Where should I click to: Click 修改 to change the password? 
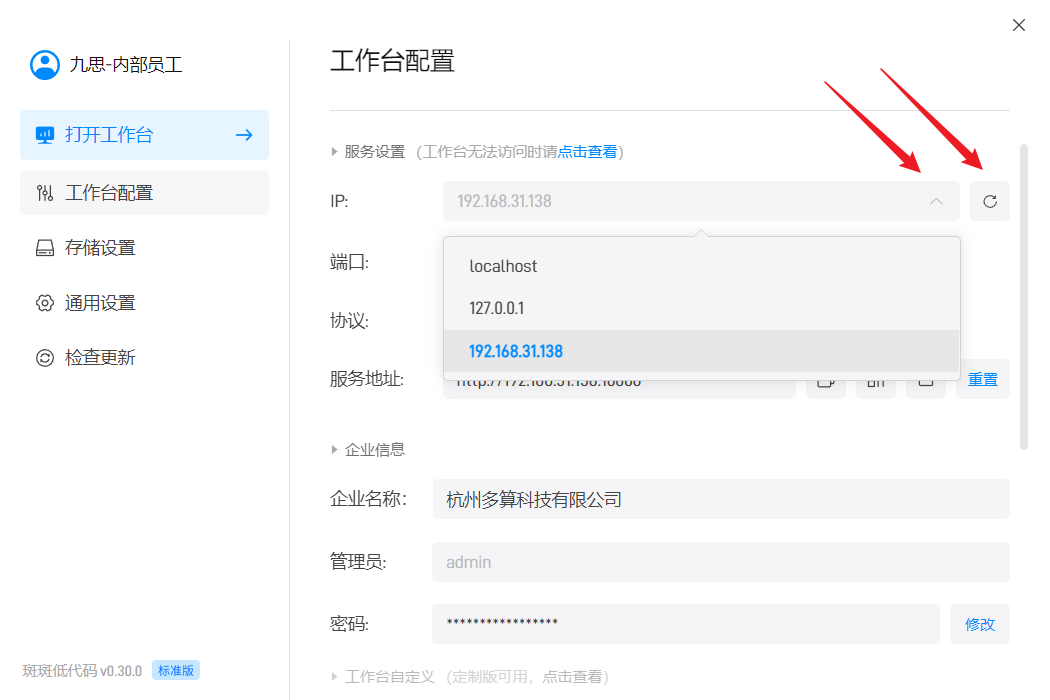pyautogui.click(x=980, y=624)
